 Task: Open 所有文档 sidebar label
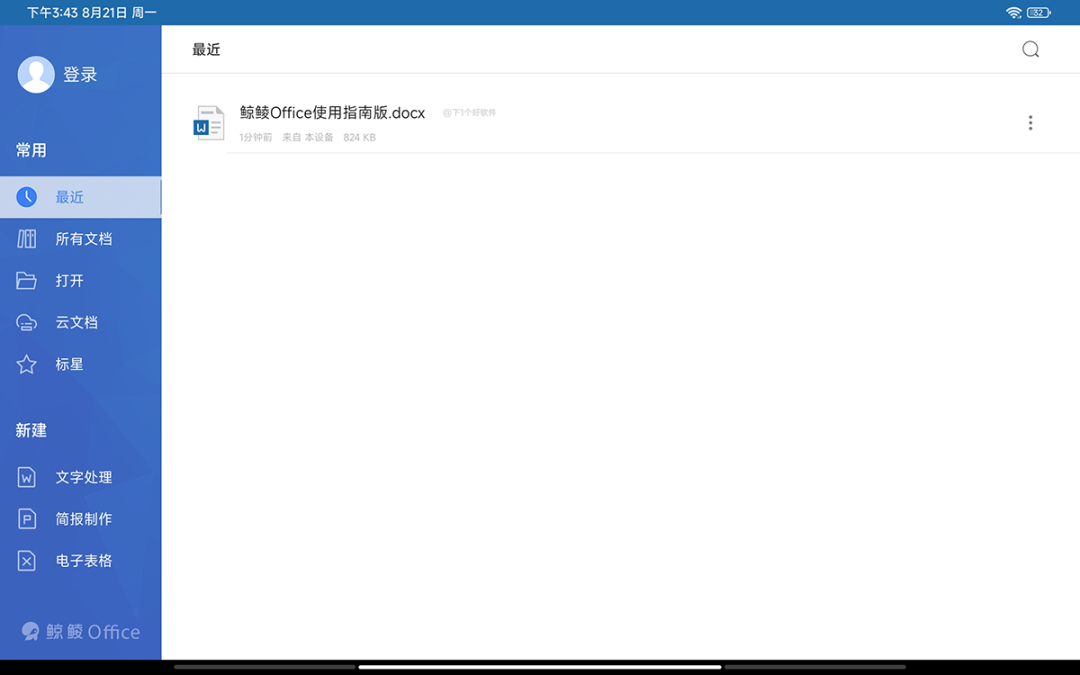pyautogui.click(x=84, y=239)
